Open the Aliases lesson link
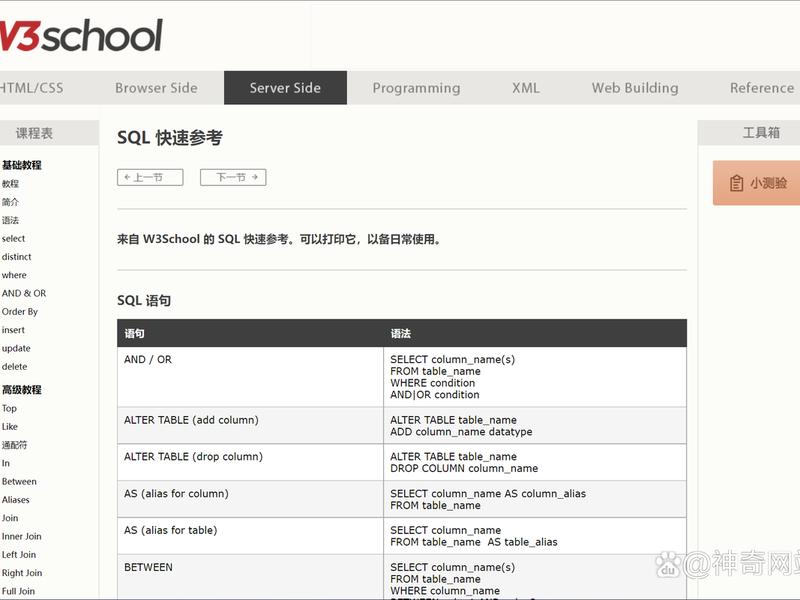Image resolution: width=800 pixels, height=600 pixels. [16, 500]
